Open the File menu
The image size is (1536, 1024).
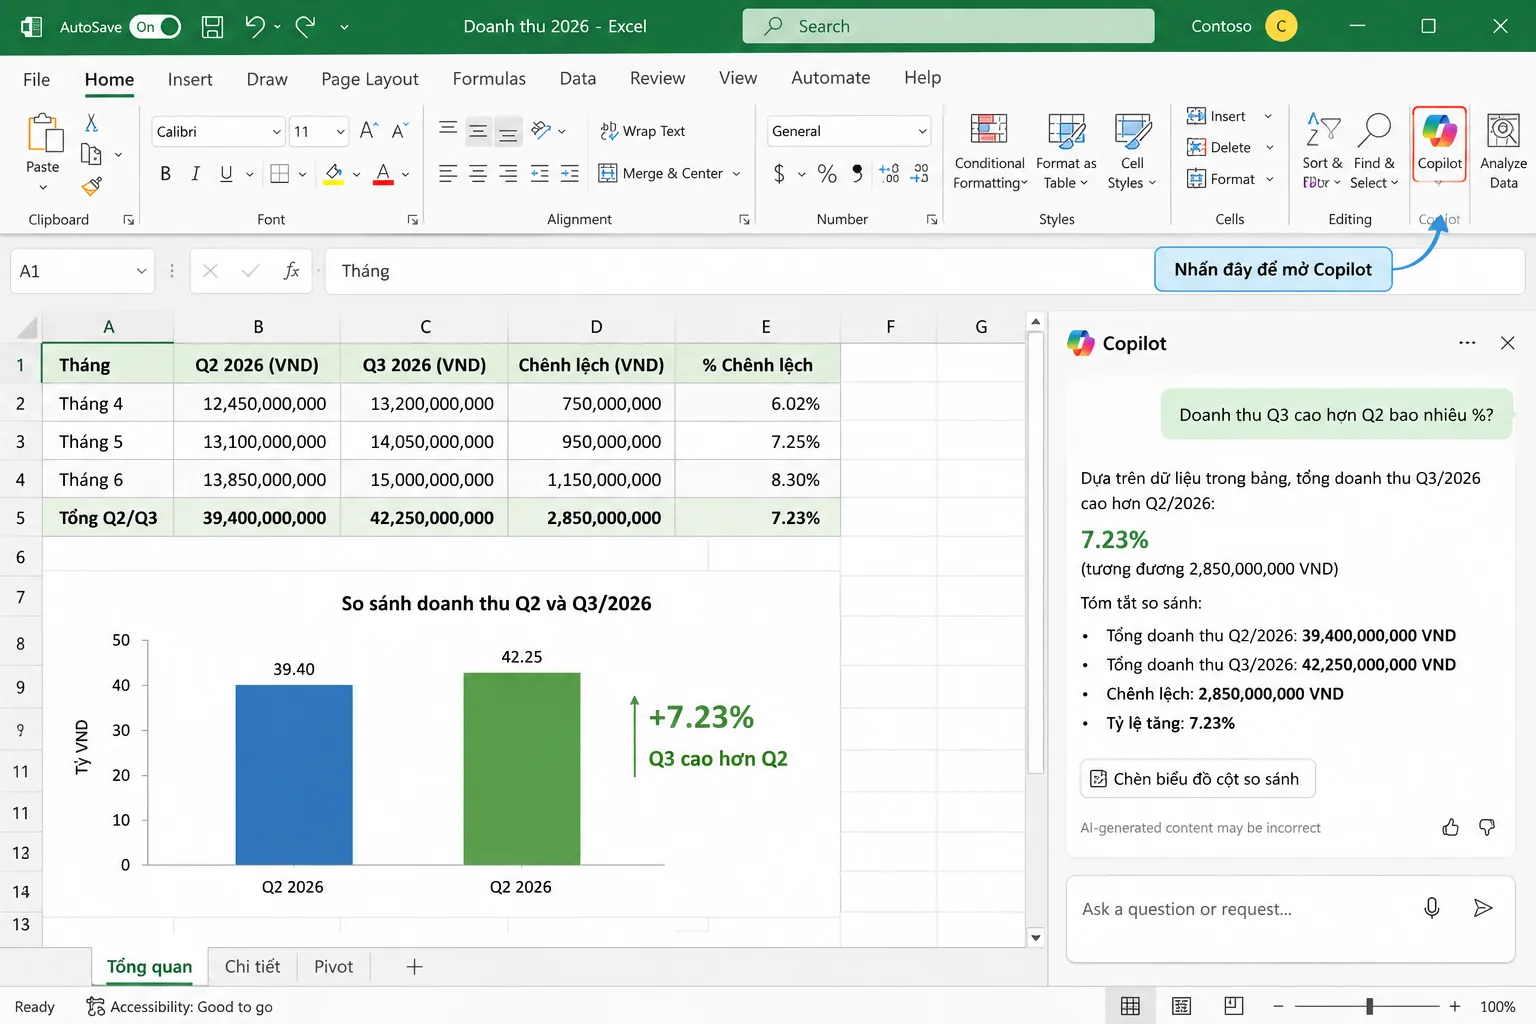(36, 79)
